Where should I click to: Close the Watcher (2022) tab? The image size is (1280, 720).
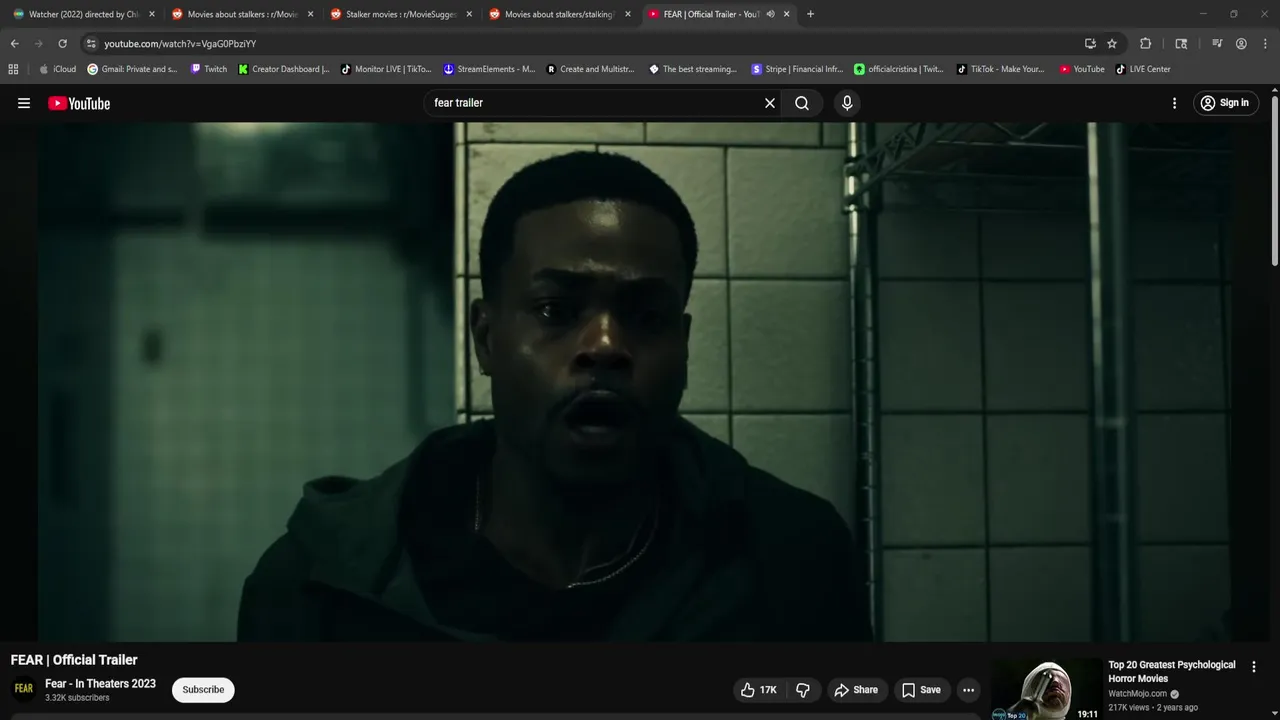tap(152, 14)
